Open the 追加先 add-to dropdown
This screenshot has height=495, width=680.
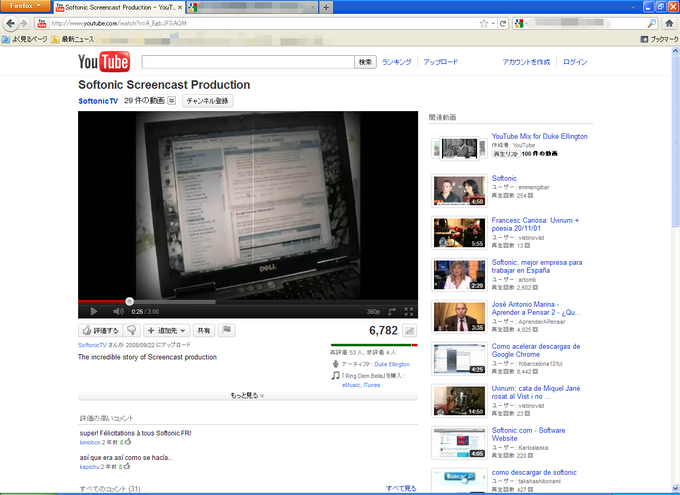tap(167, 331)
